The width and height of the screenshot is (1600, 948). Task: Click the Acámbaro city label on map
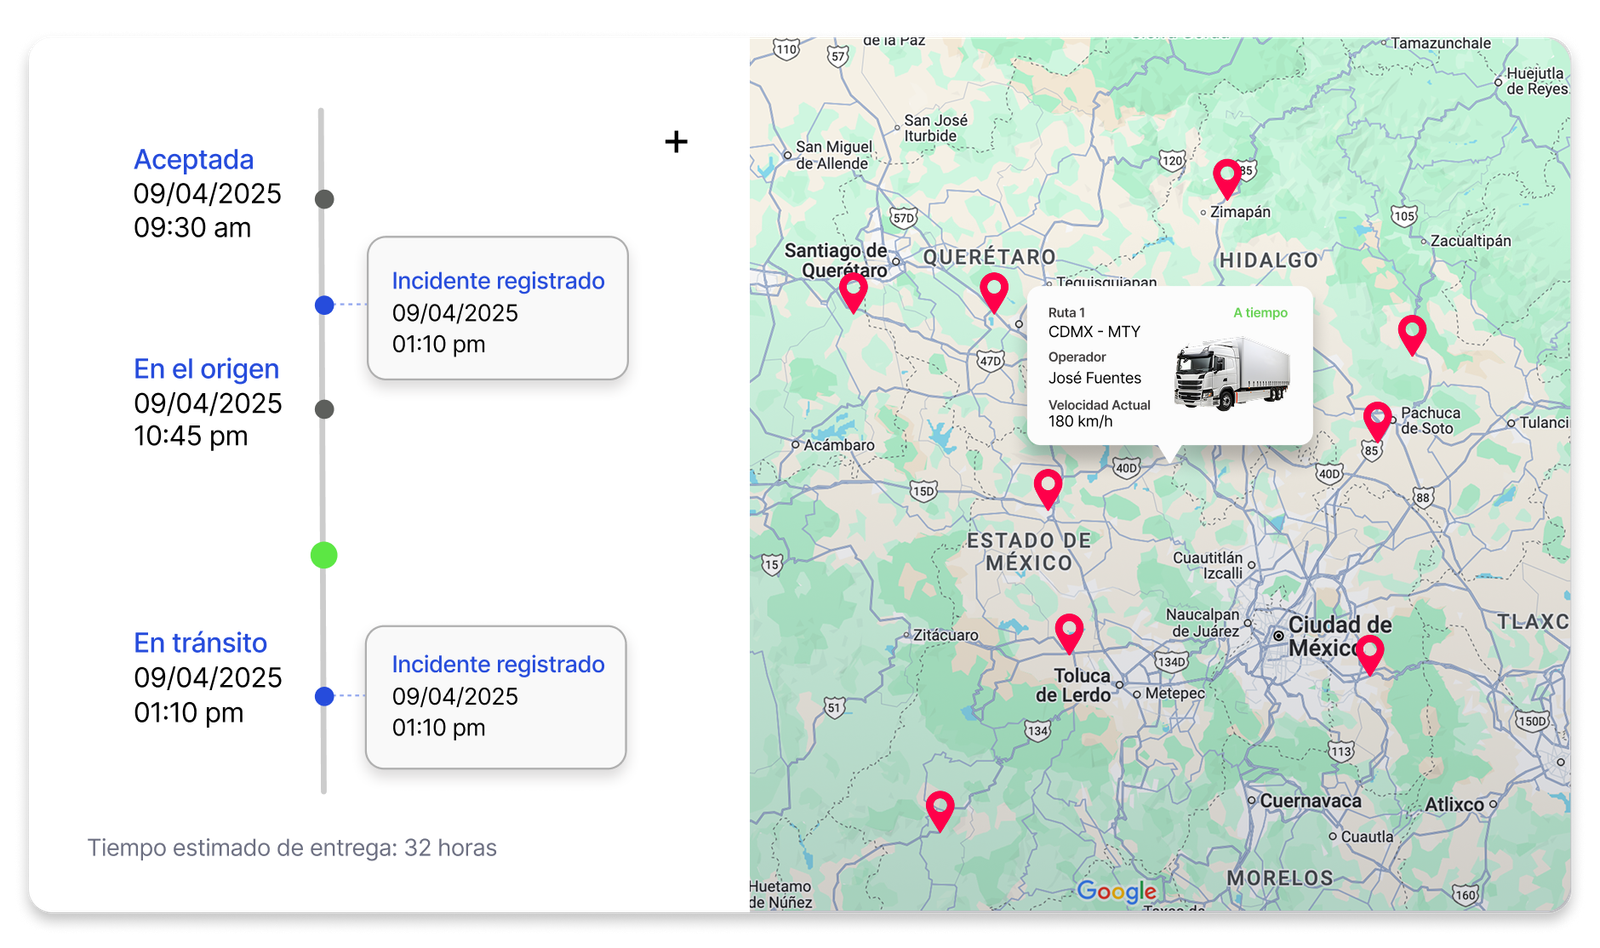(839, 445)
